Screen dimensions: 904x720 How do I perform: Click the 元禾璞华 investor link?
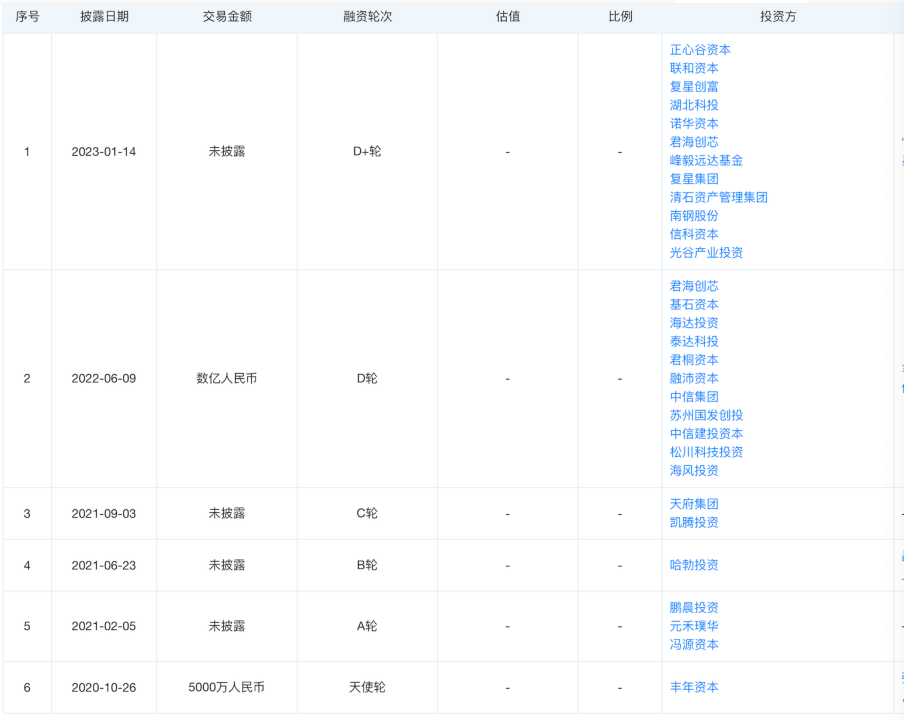[x=694, y=626]
